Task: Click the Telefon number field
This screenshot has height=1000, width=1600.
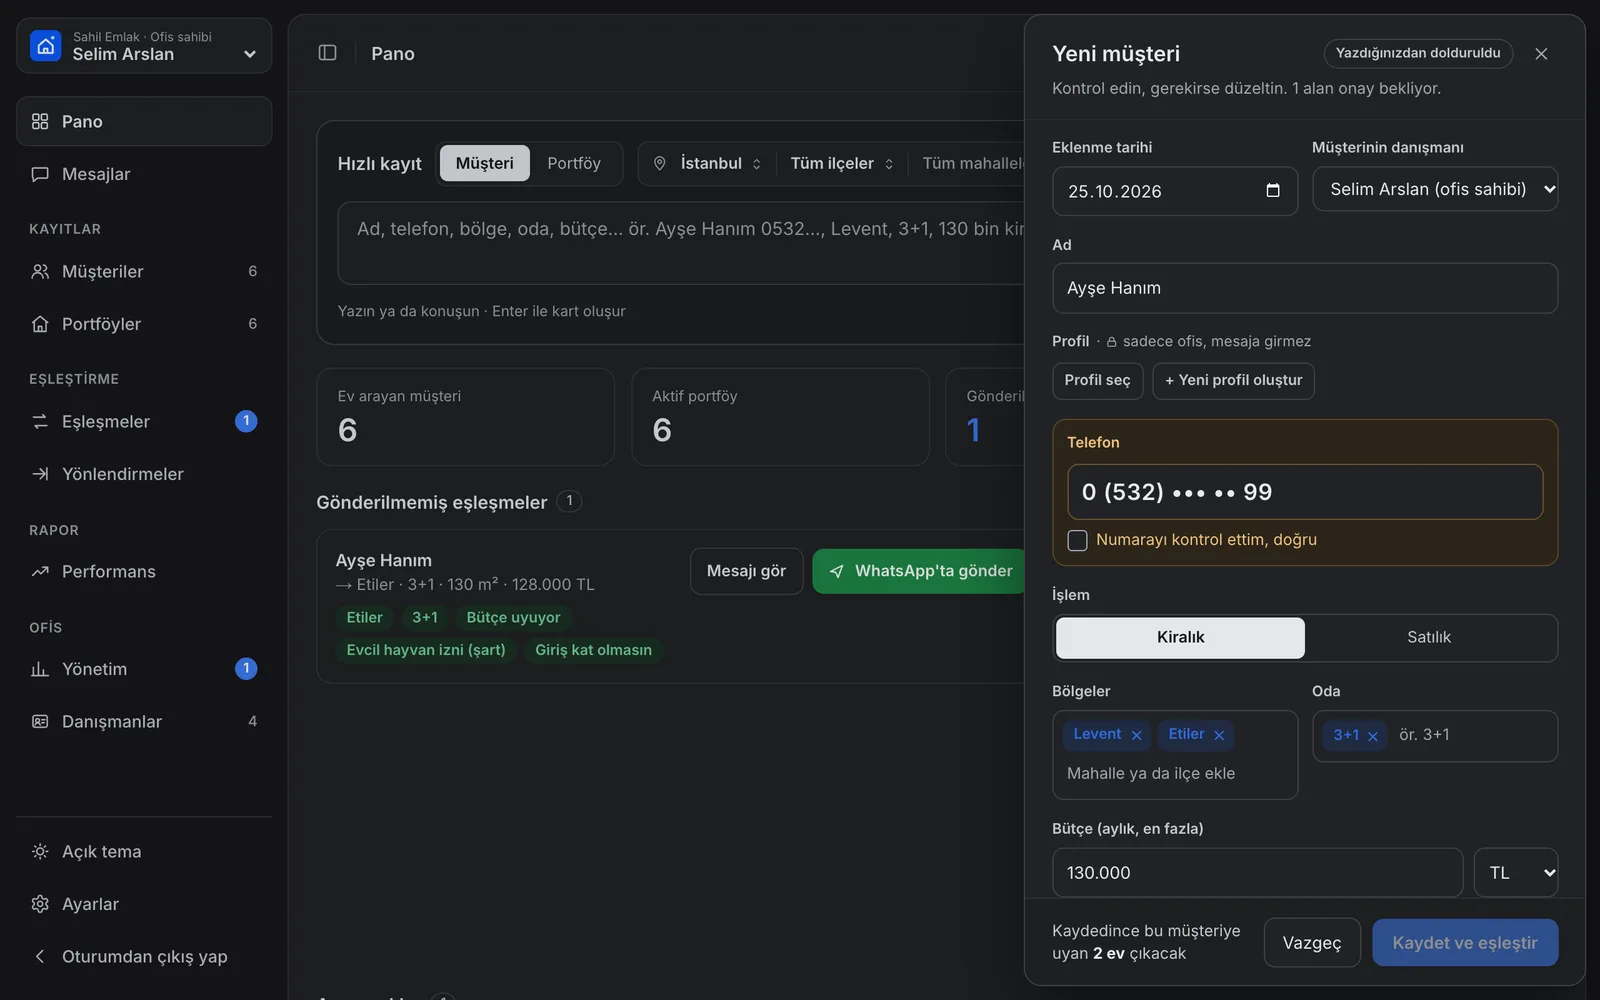Action: (x=1305, y=492)
